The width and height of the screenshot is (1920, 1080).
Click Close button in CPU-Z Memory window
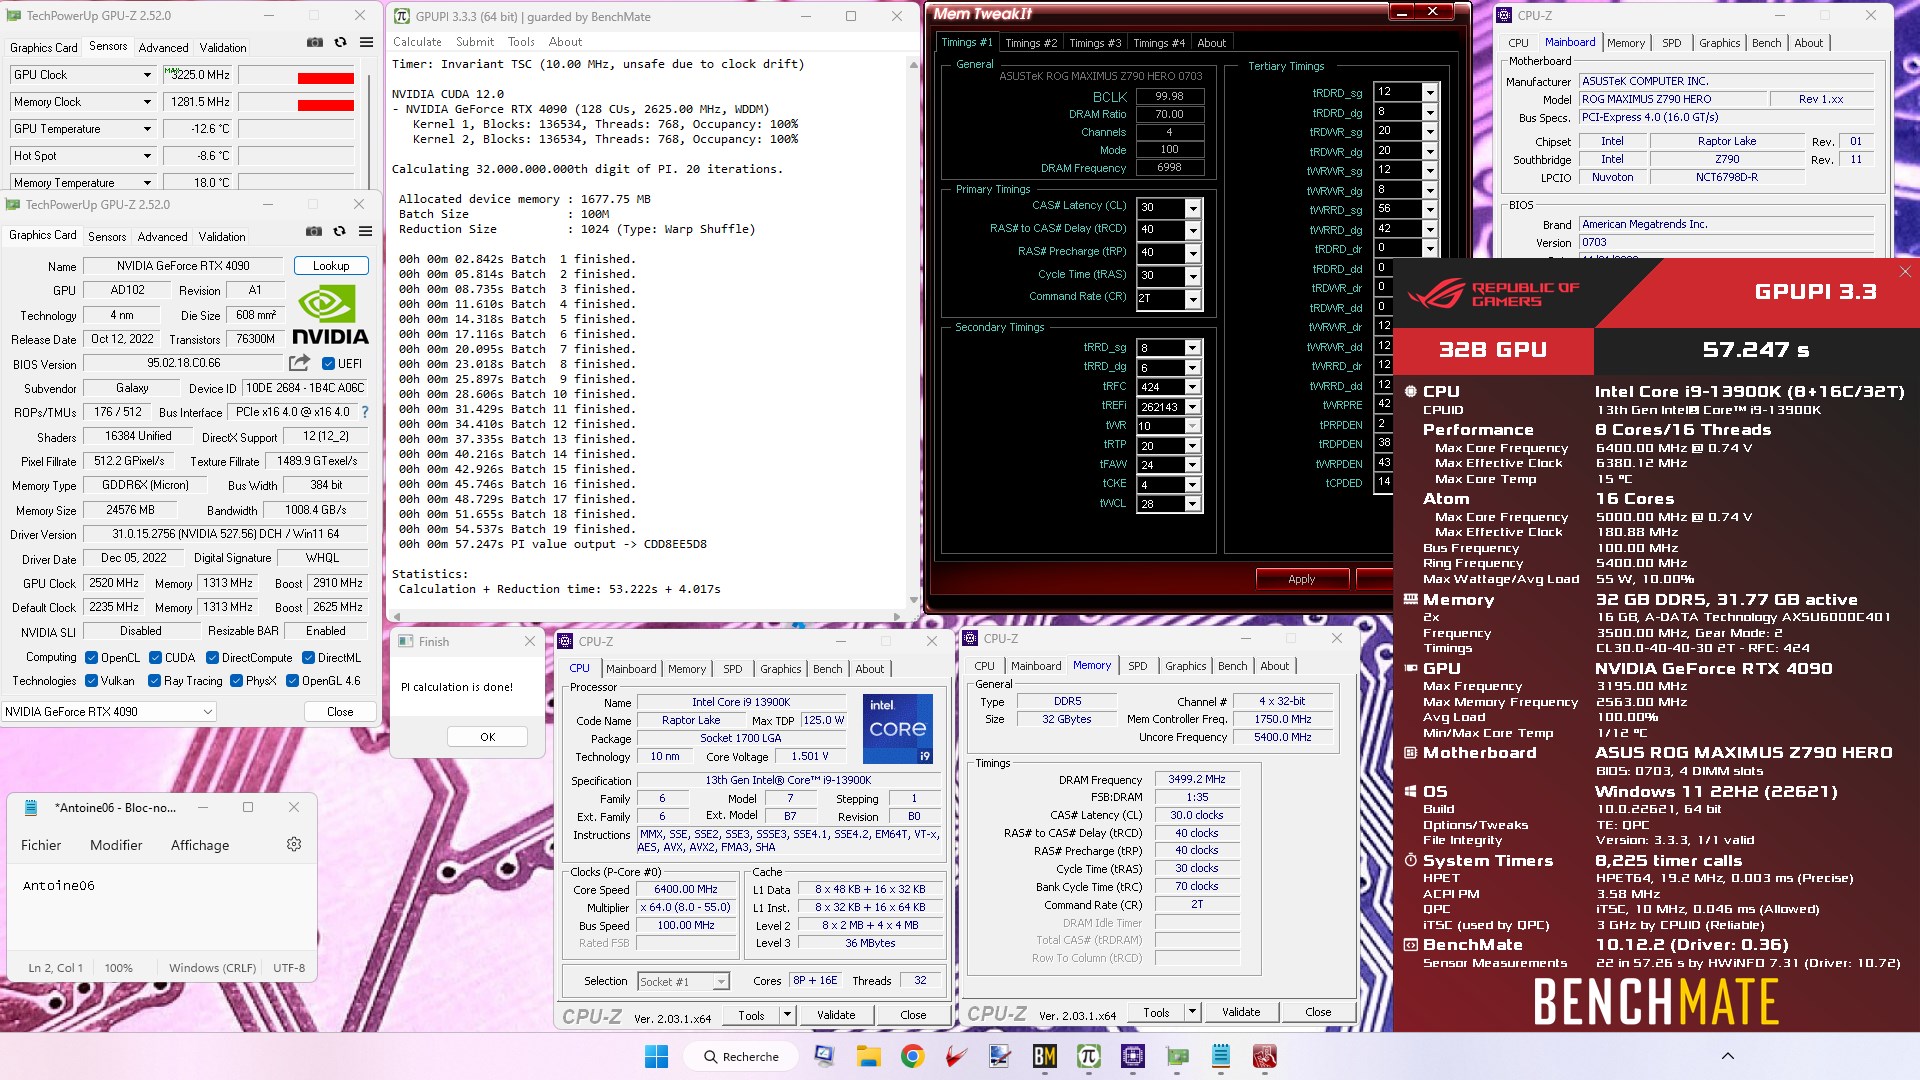pos(1318,1012)
